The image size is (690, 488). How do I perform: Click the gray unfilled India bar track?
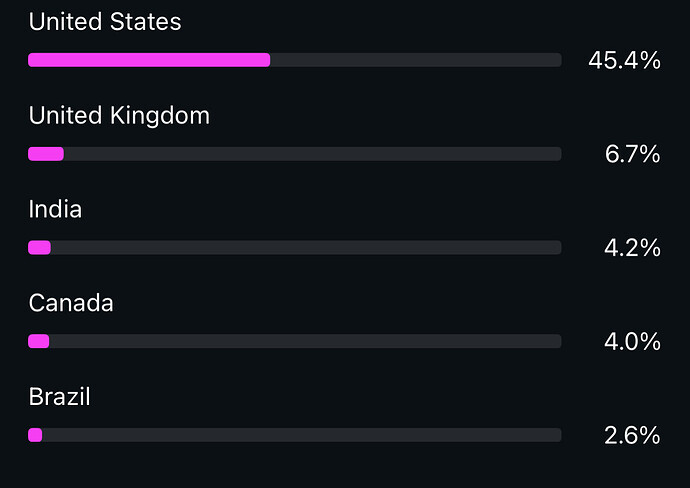[305, 247]
